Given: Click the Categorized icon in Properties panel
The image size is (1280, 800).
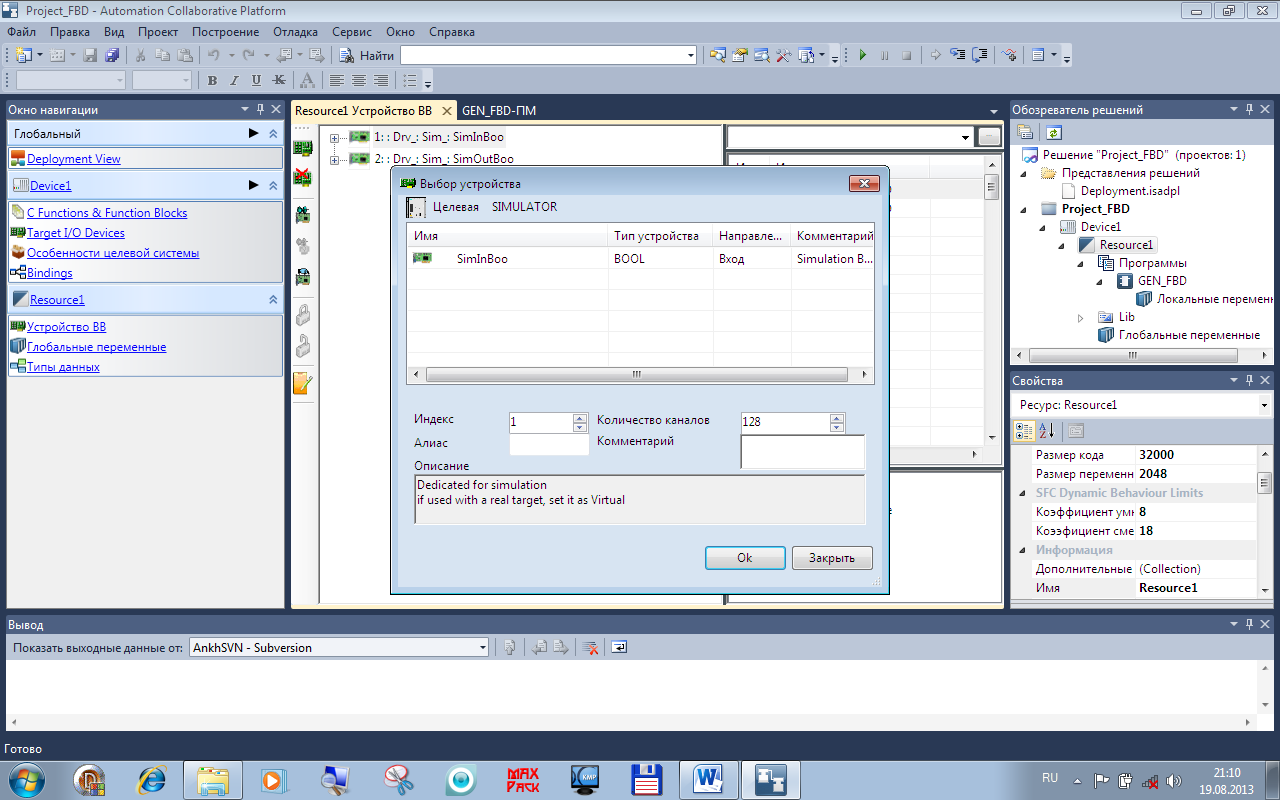Looking at the screenshot, I should coord(1024,431).
